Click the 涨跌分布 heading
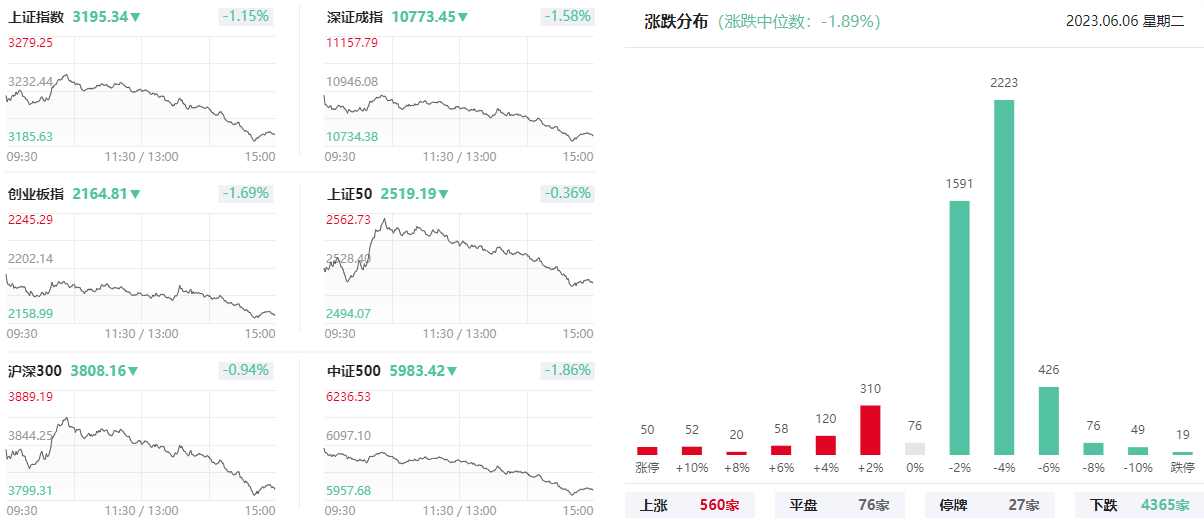 [676, 21]
